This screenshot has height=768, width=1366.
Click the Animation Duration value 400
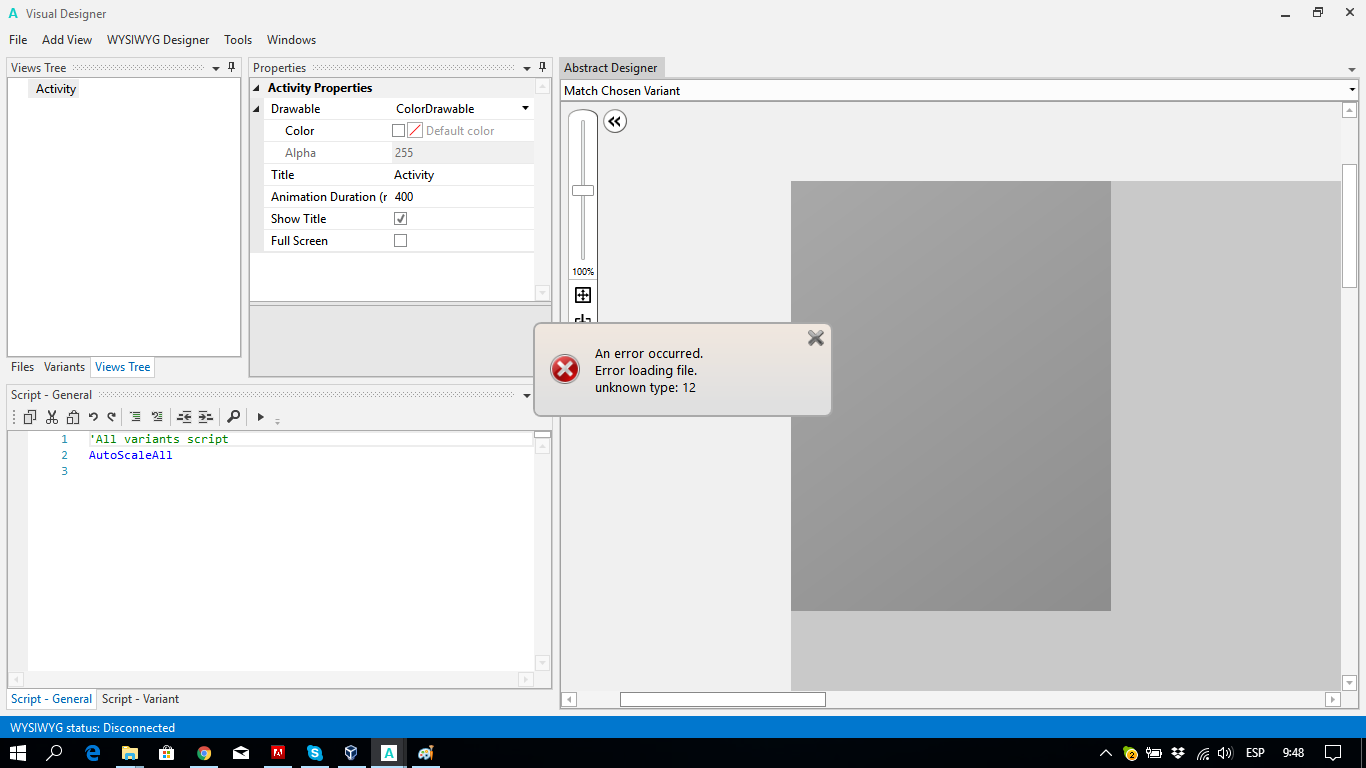[x=404, y=197]
